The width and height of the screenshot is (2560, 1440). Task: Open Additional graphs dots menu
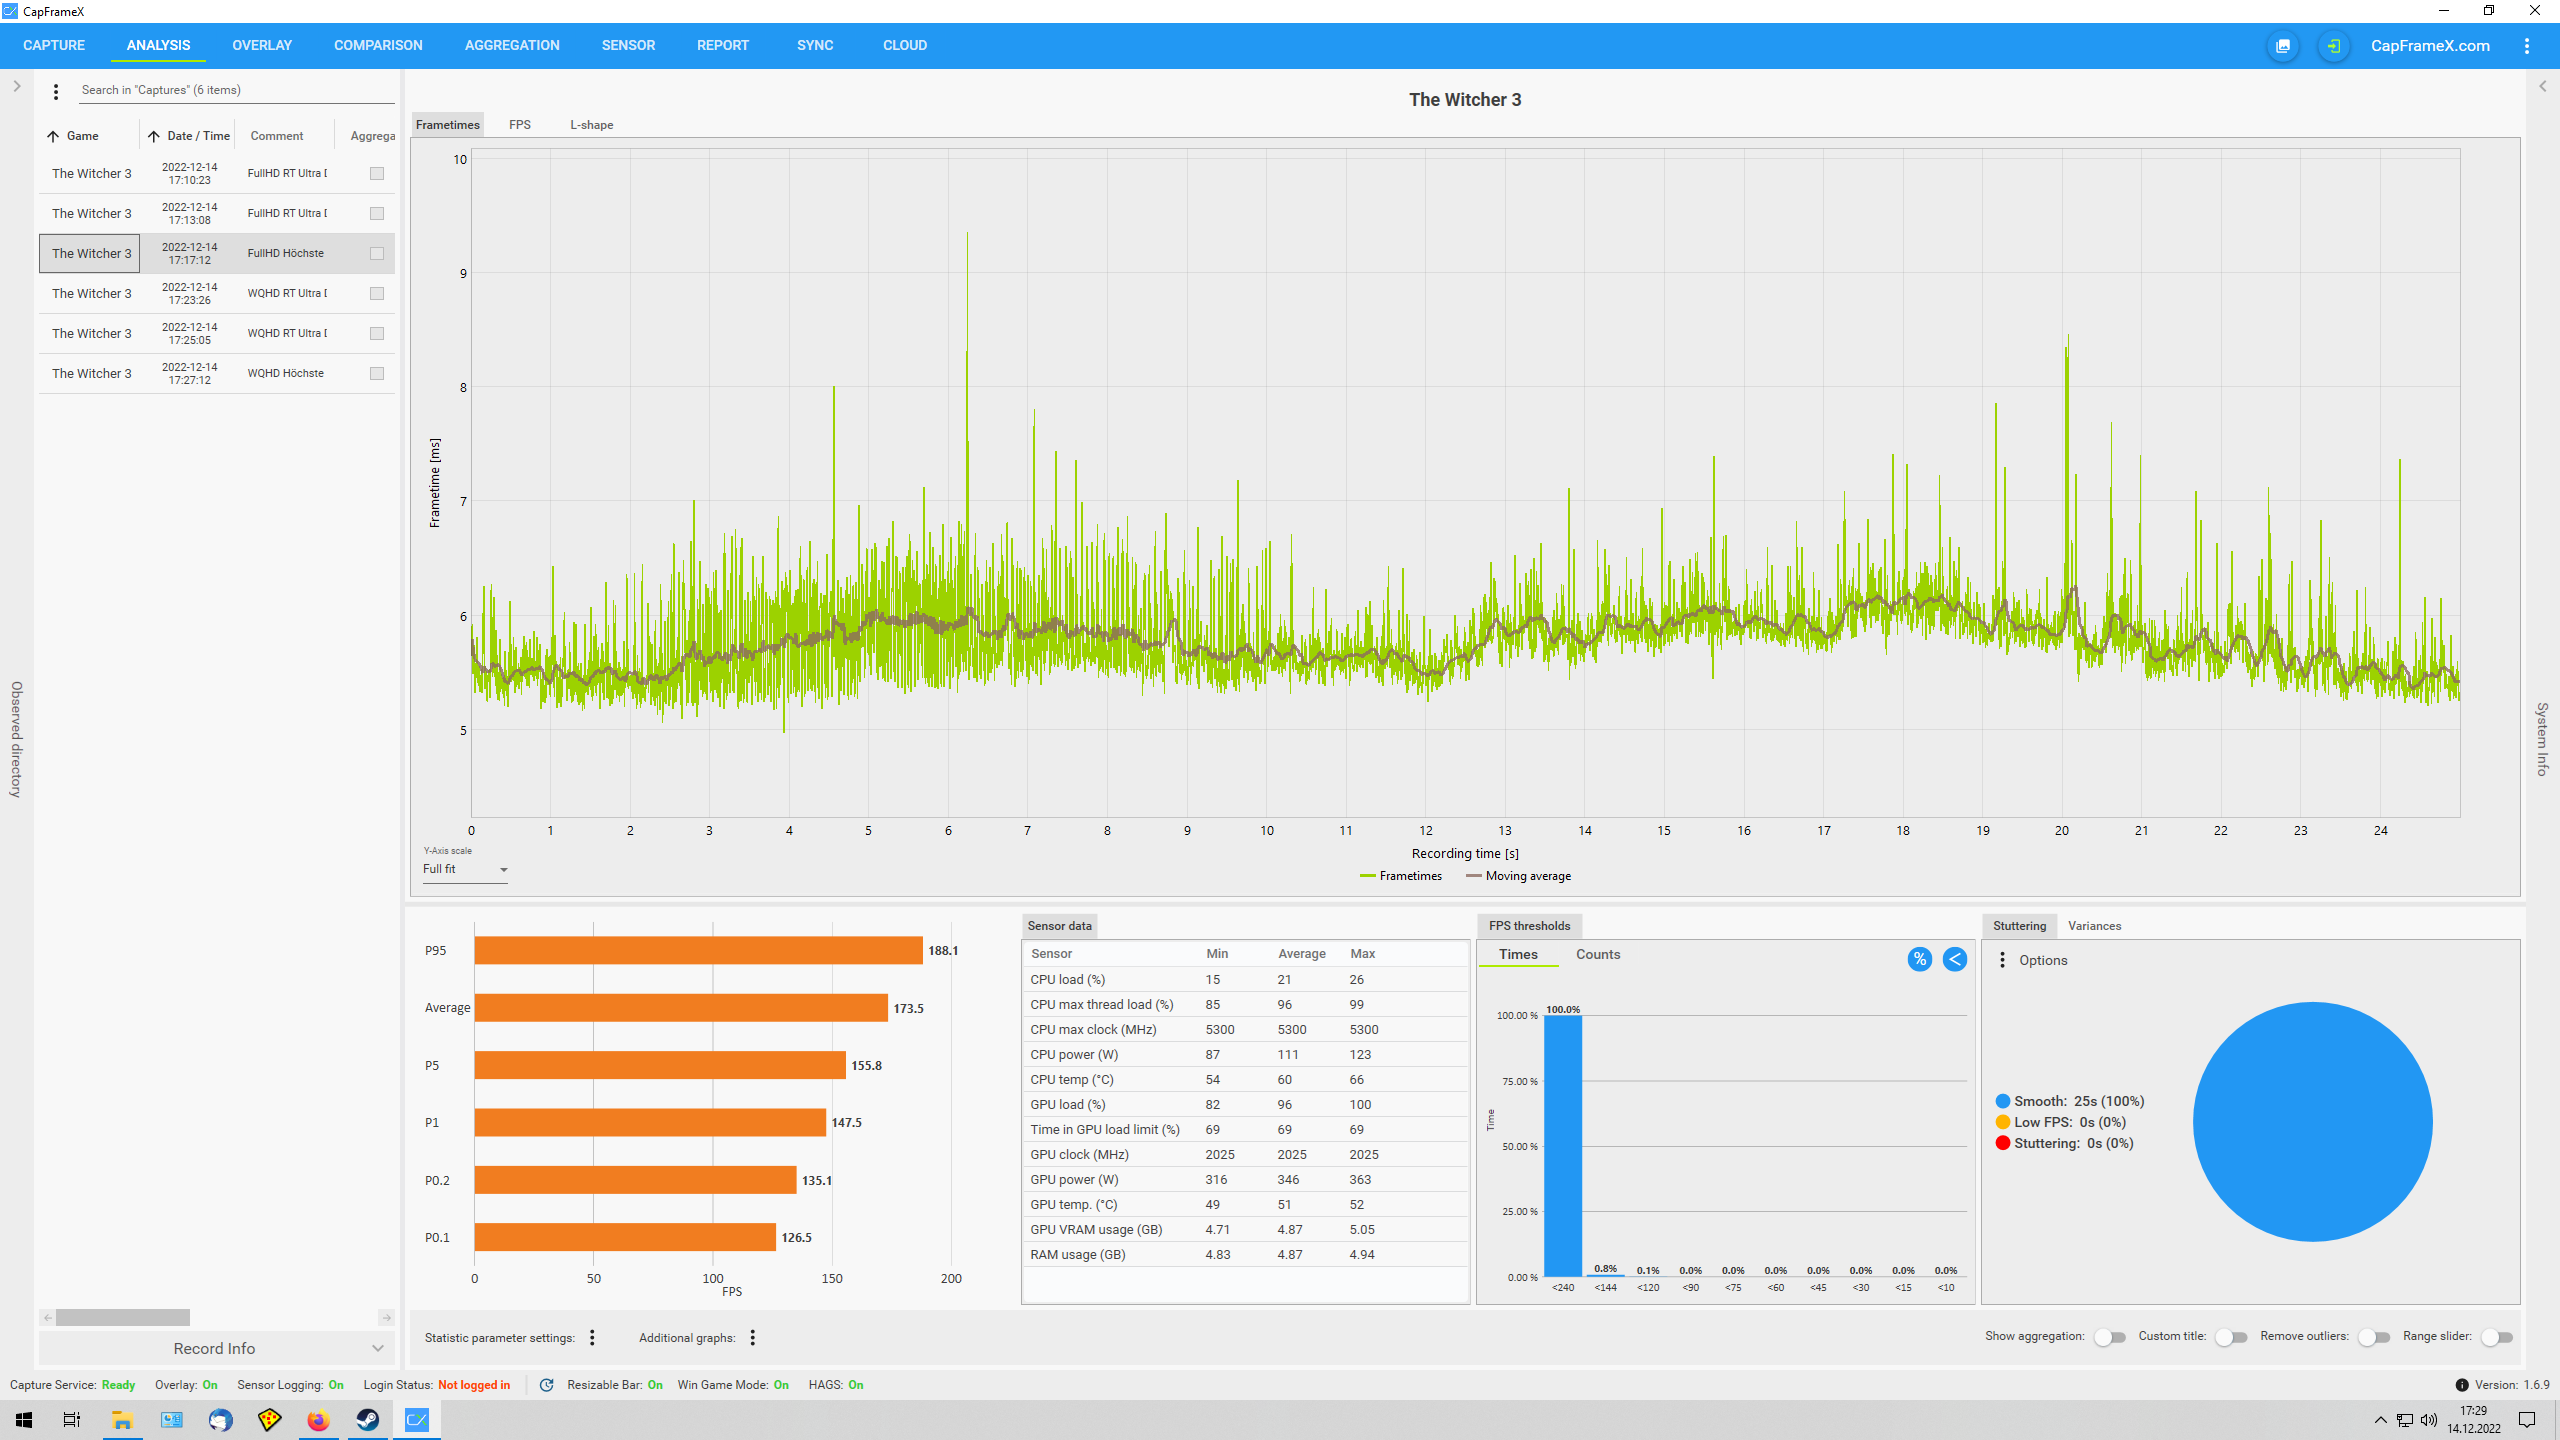click(752, 1337)
